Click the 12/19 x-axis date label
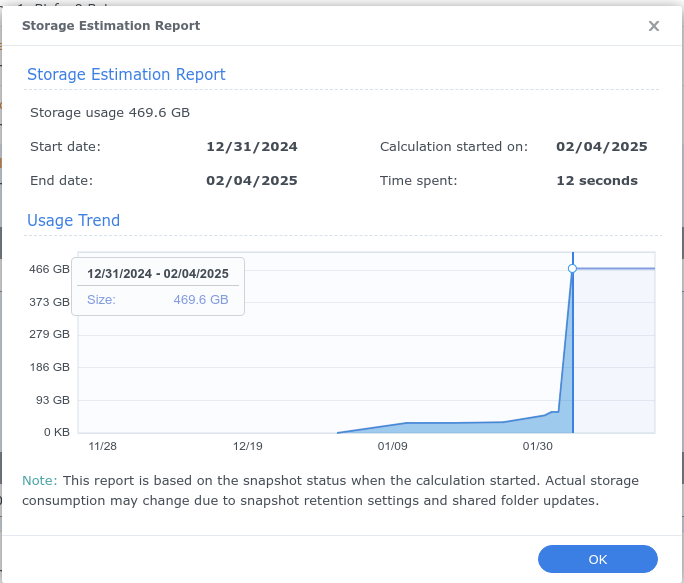Viewport: 684px width, 583px height. click(x=248, y=446)
